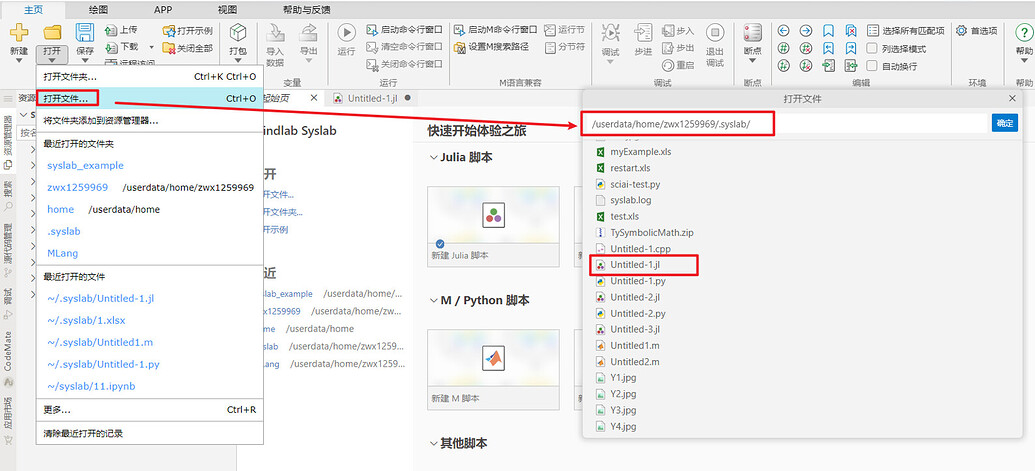Viewport: 1035px width, 471px height.
Task: Close the 打开文件 dialog
Action: [1013, 98]
